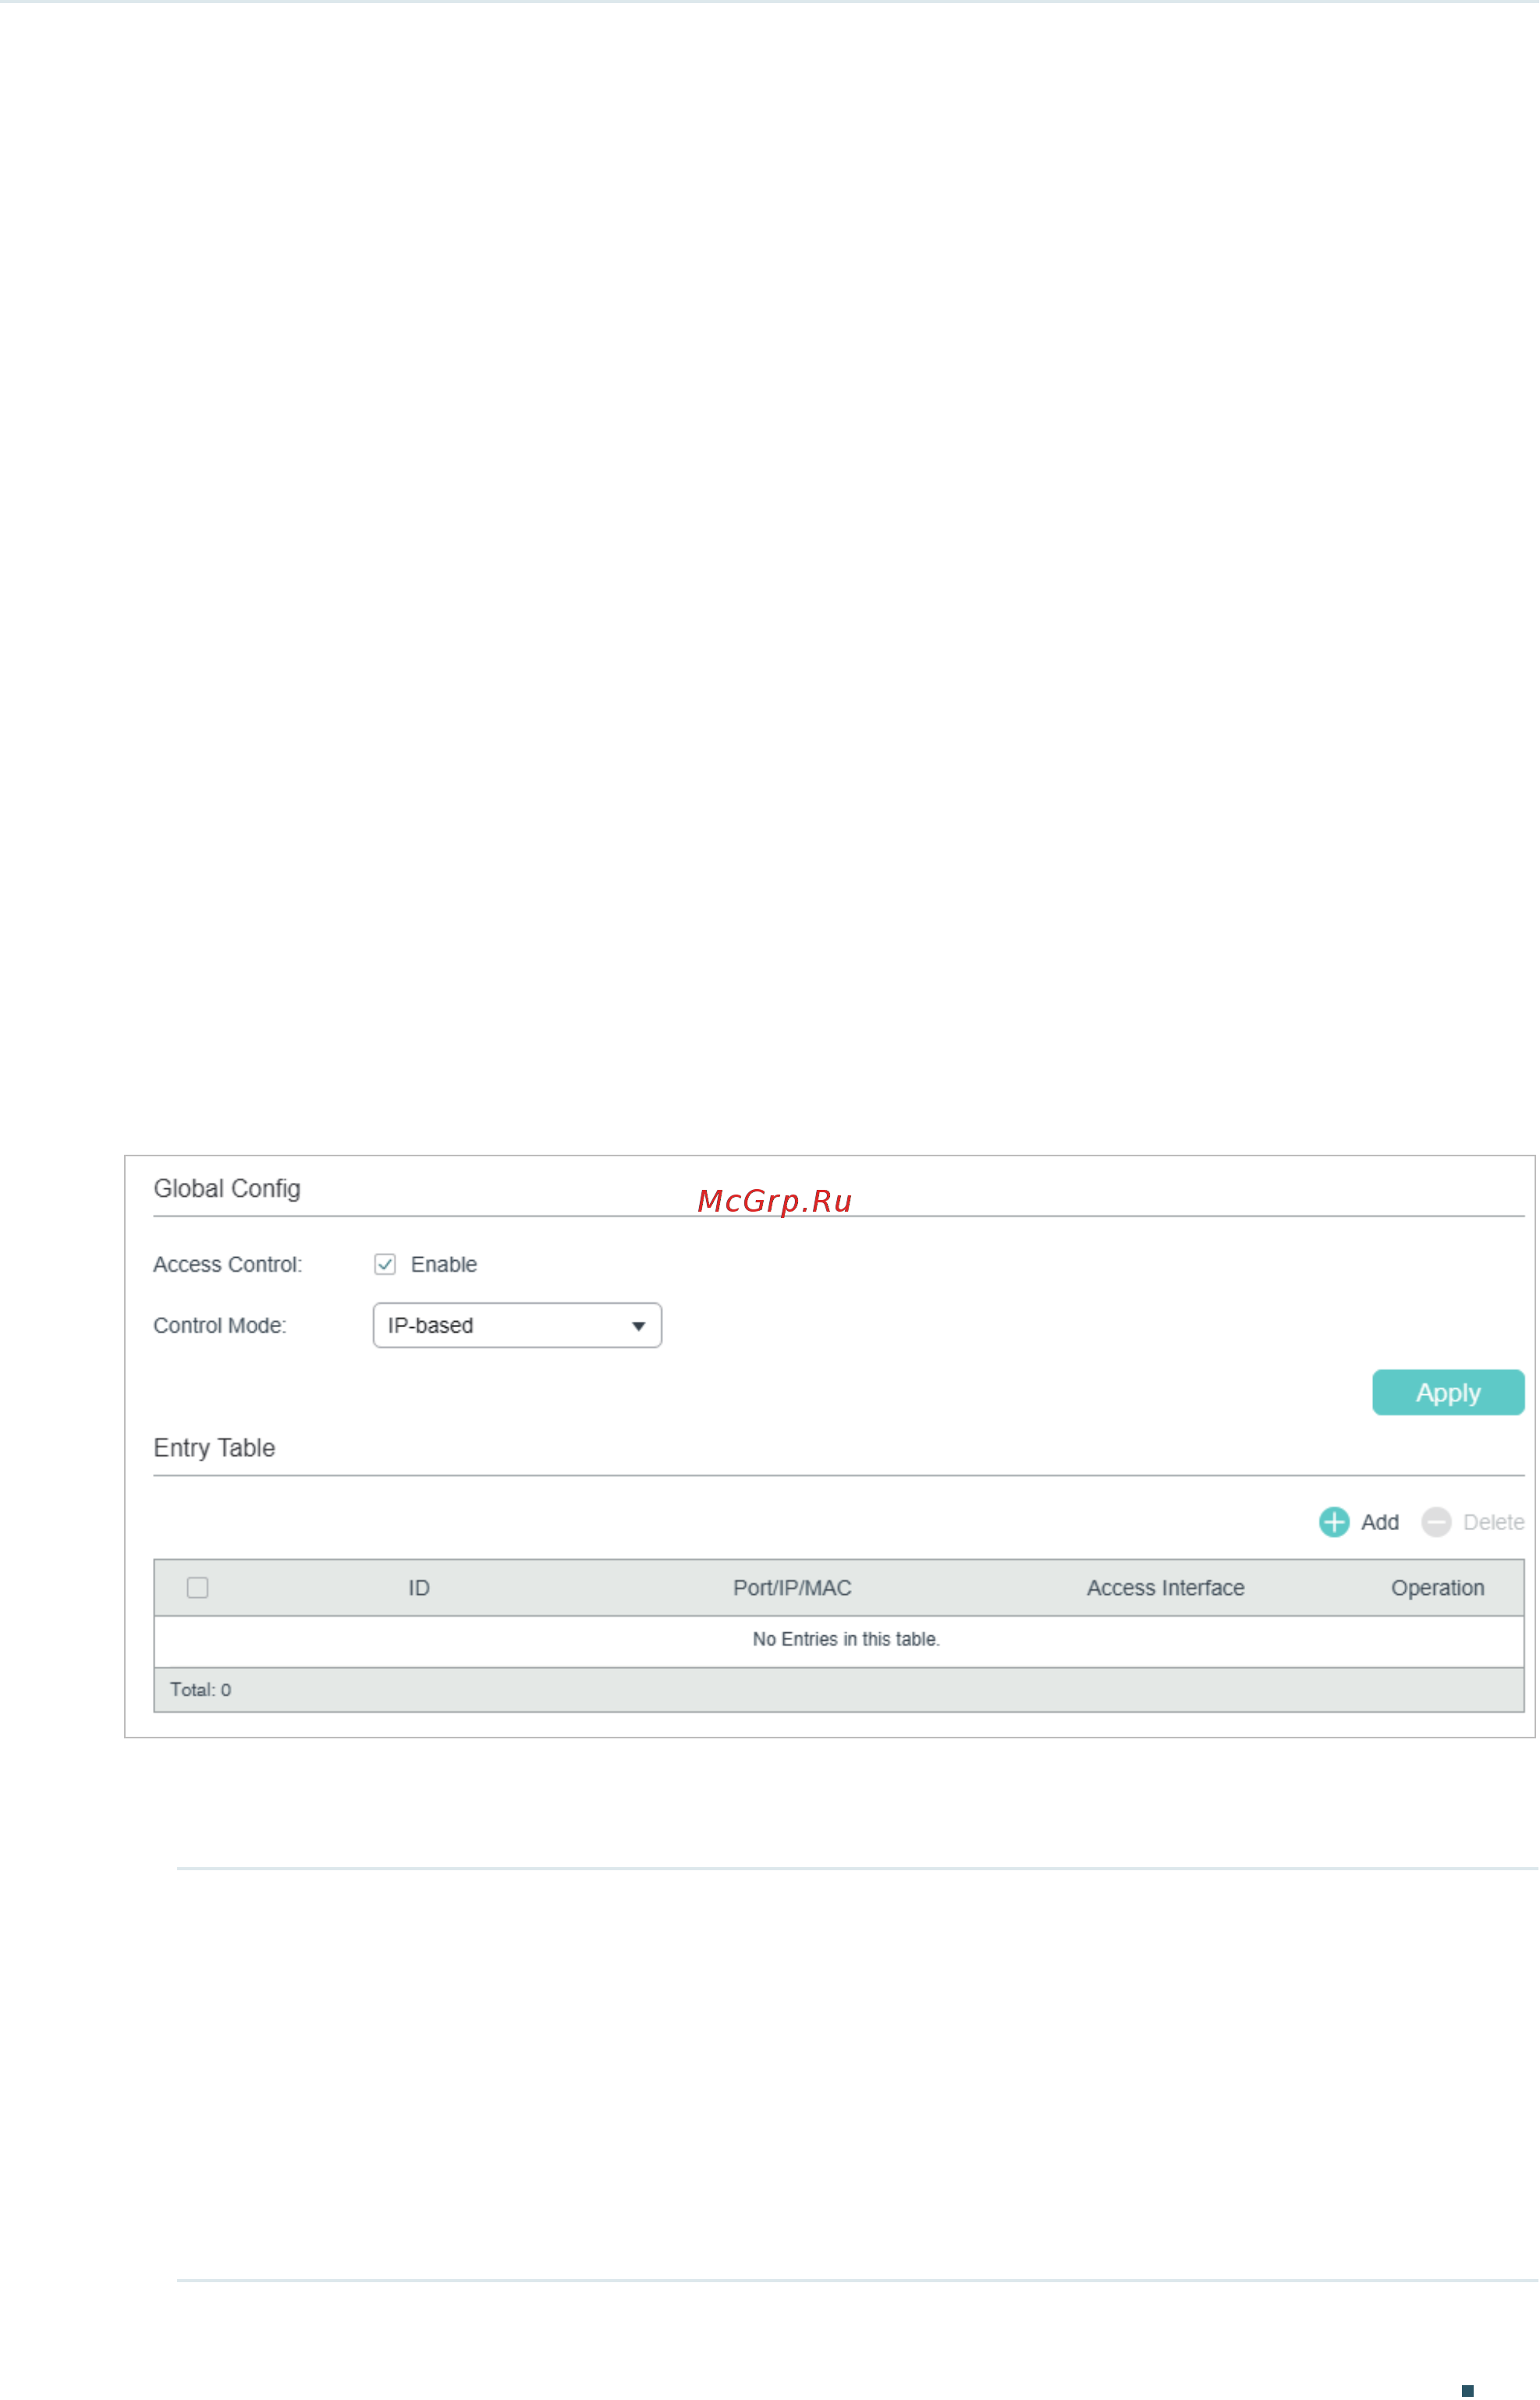Viewport: 1540px width, 2400px height.
Task: Click the Operation column header
Action: coord(1437,1588)
